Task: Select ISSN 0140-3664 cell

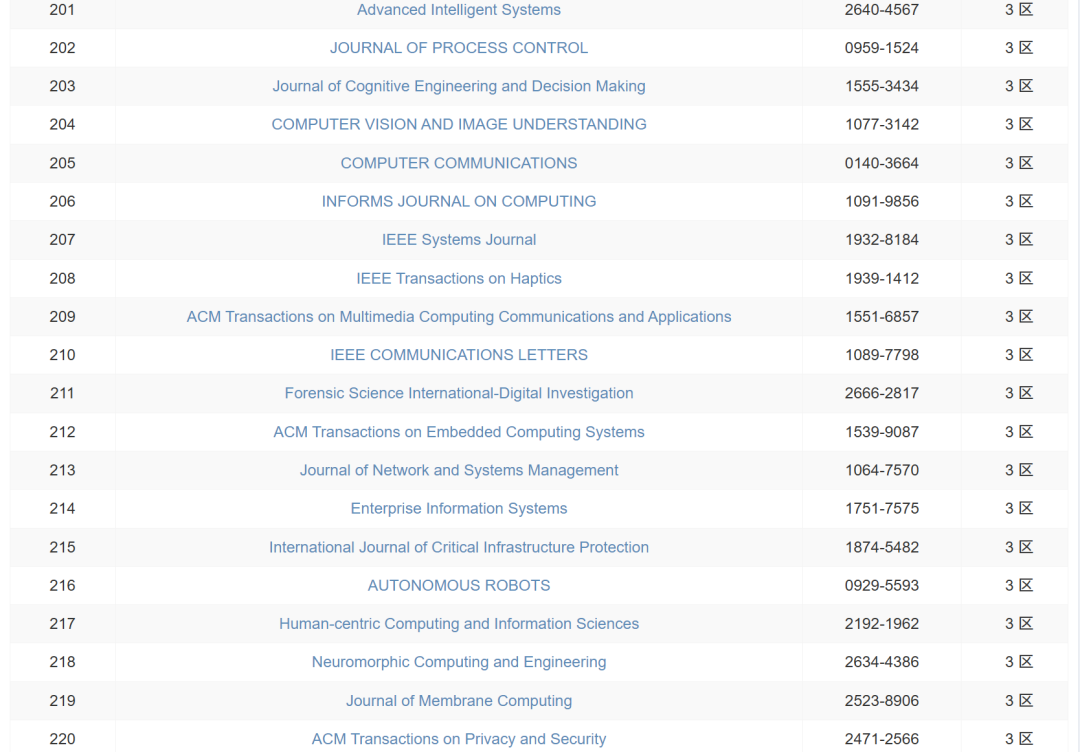Action: (x=882, y=163)
